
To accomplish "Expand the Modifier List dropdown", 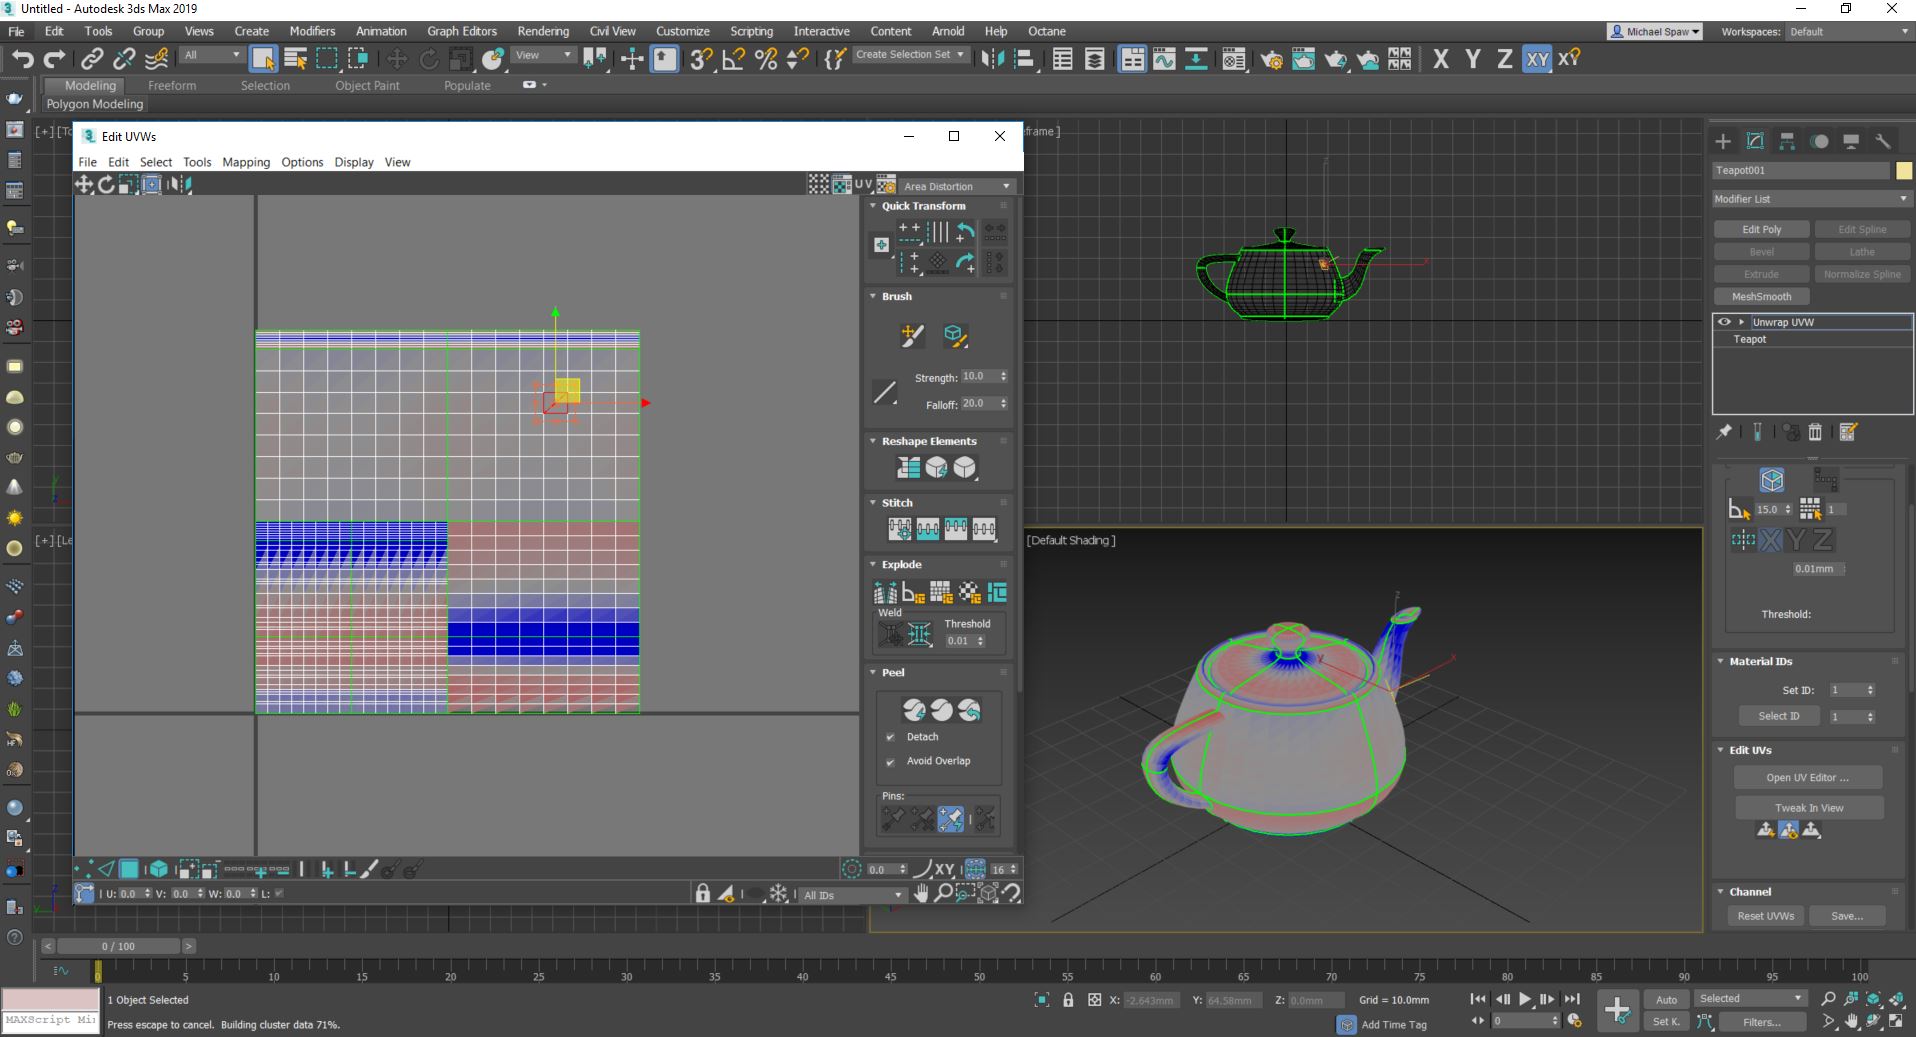I will (x=1811, y=199).
